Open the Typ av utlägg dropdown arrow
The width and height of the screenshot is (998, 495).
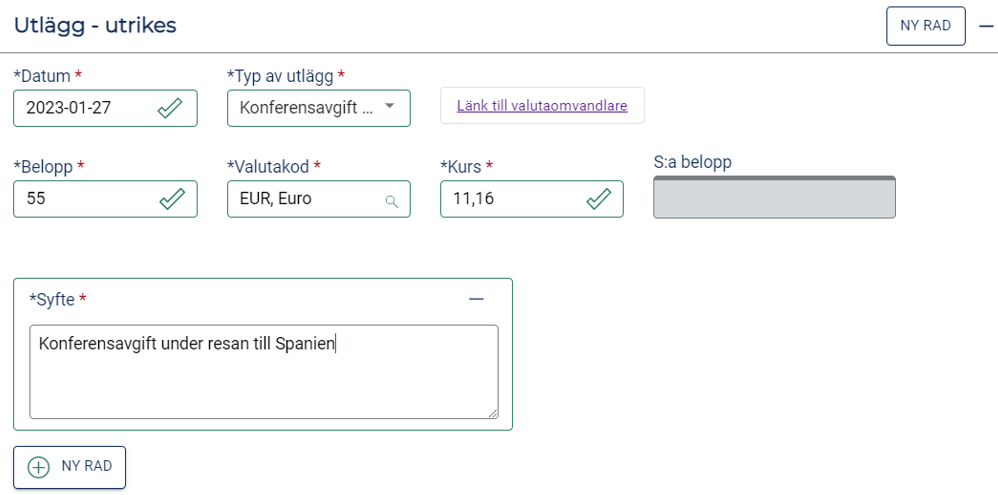390,106
